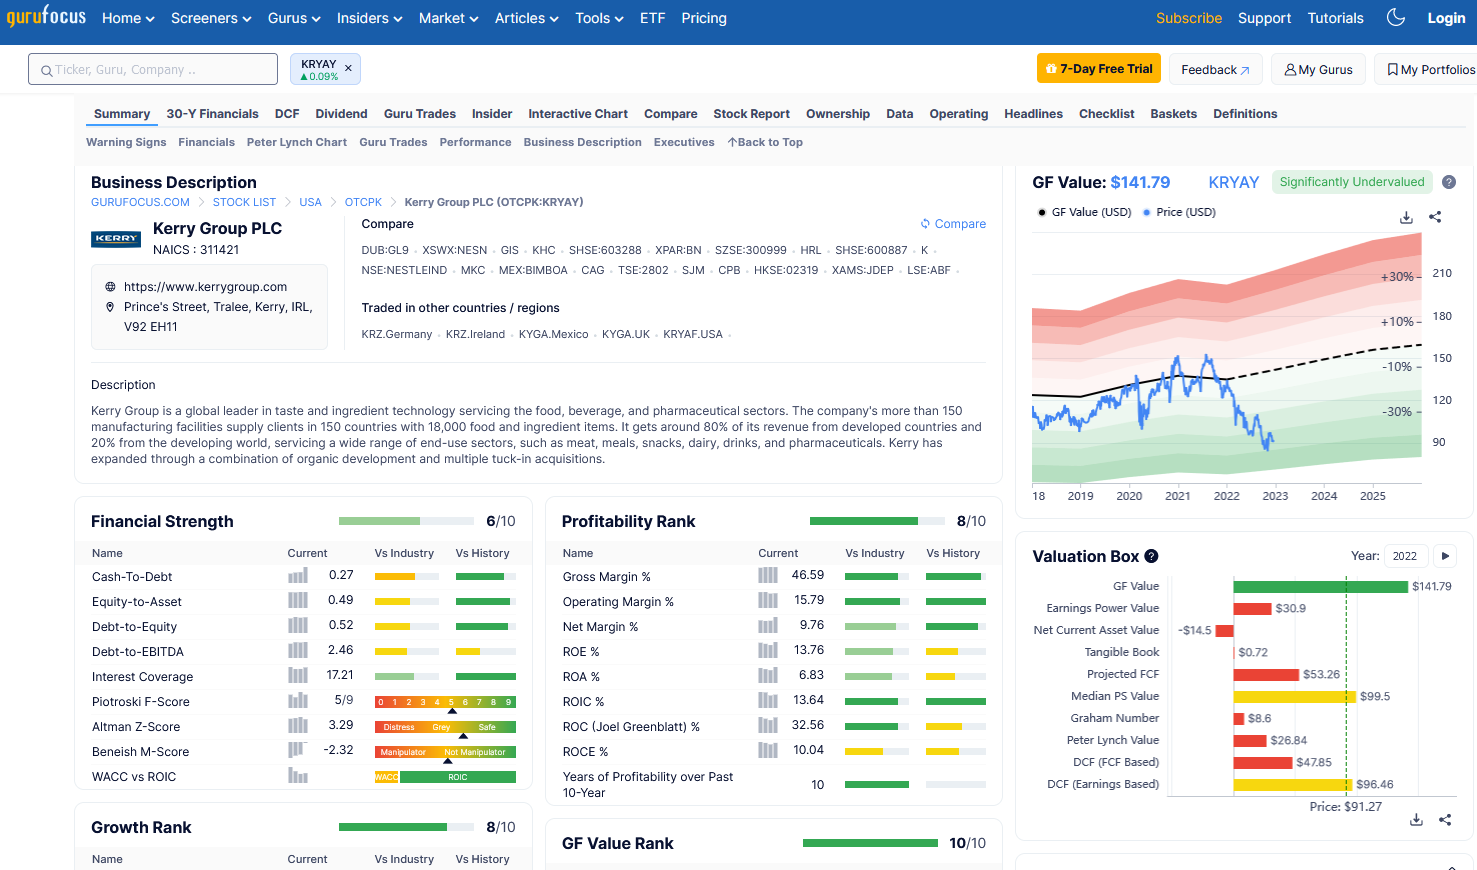Select the Ownership tab
Screen dimensions: 1477x870
point(838,114)
